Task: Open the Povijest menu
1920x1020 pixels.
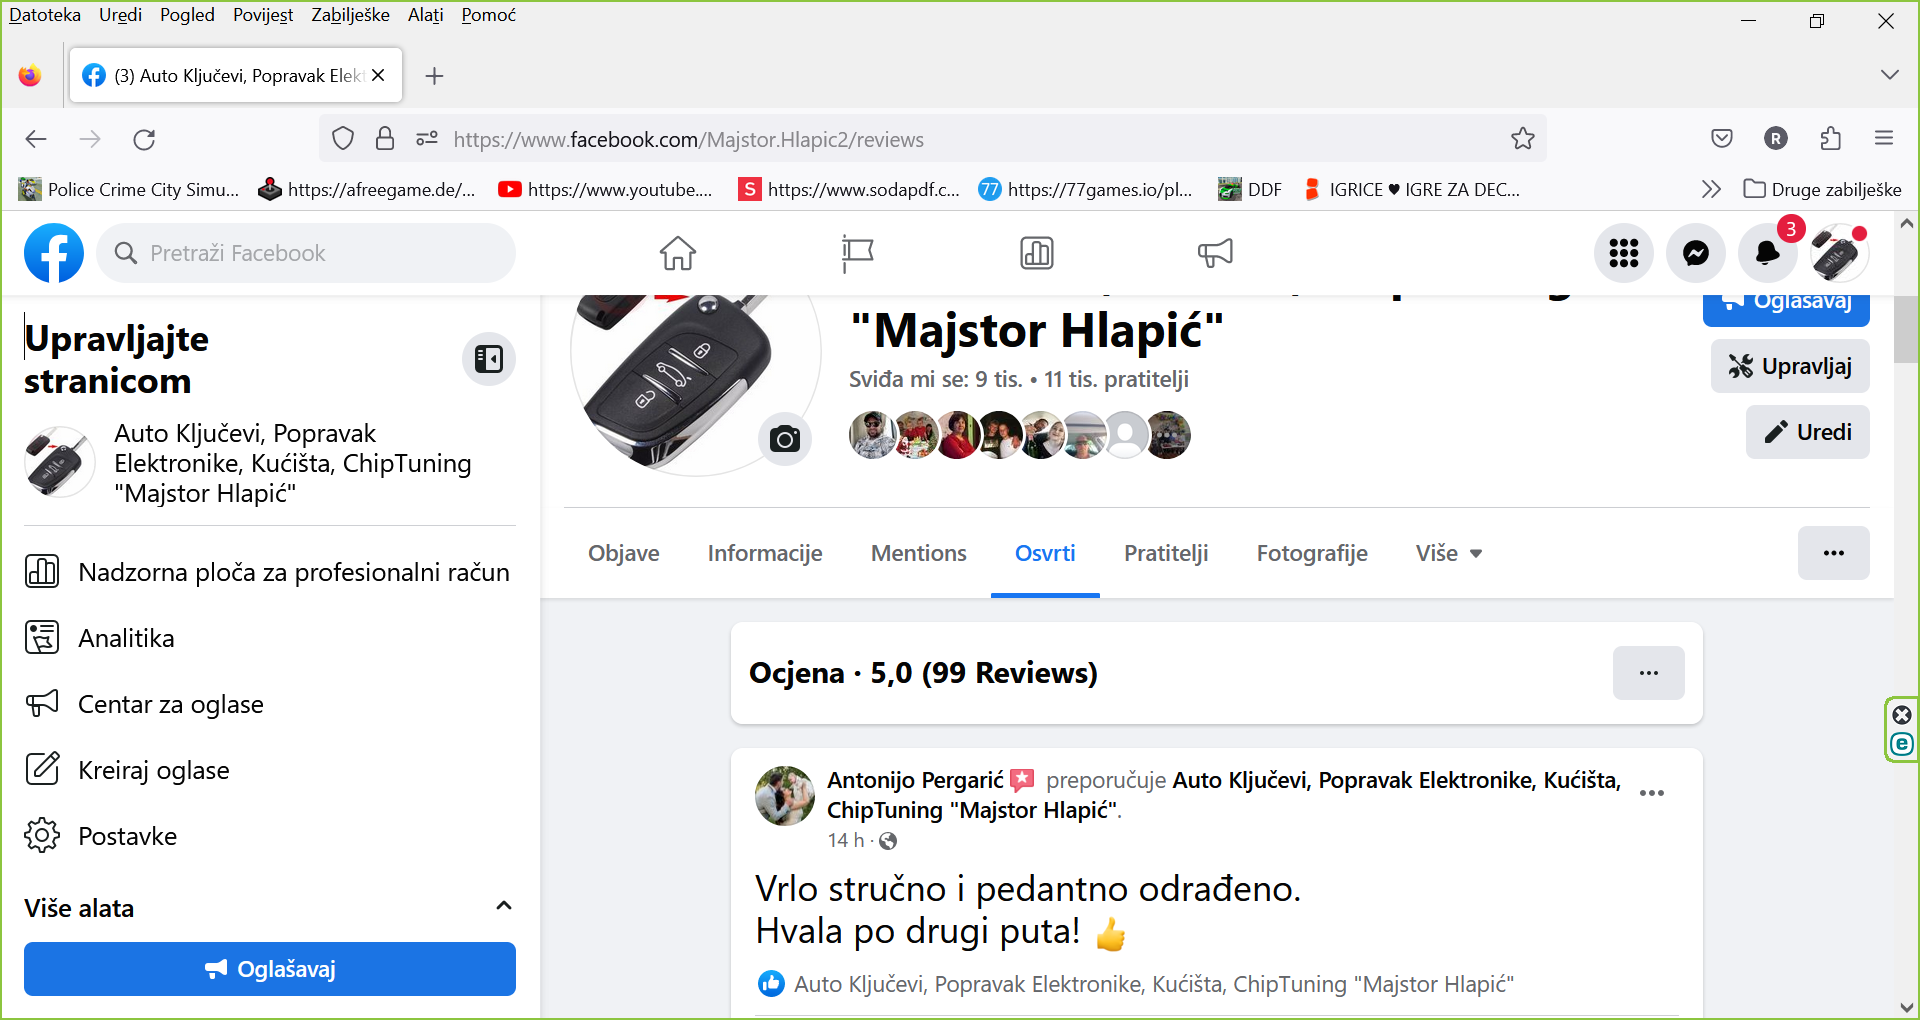Action: (x=263, y=15)
